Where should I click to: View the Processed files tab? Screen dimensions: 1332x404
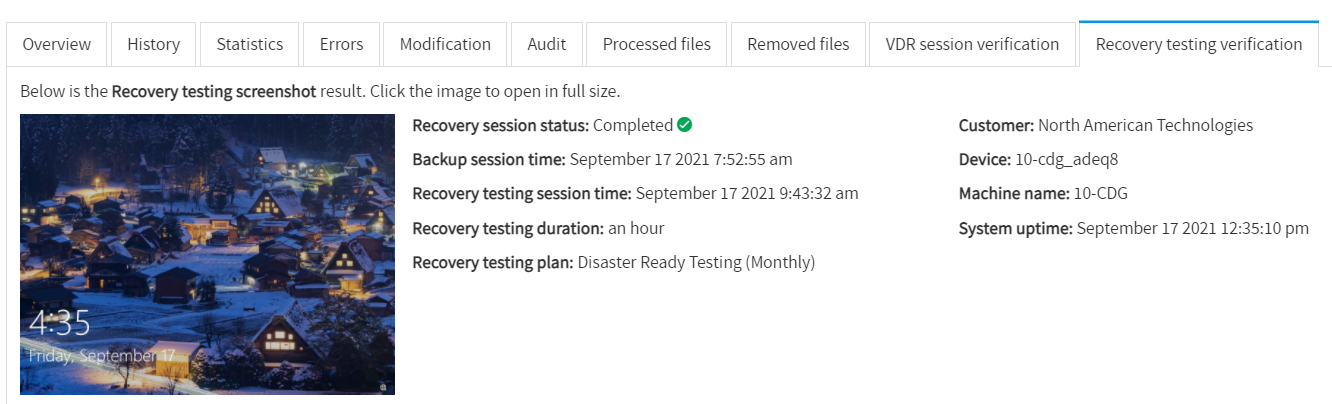tap(657, 44)
